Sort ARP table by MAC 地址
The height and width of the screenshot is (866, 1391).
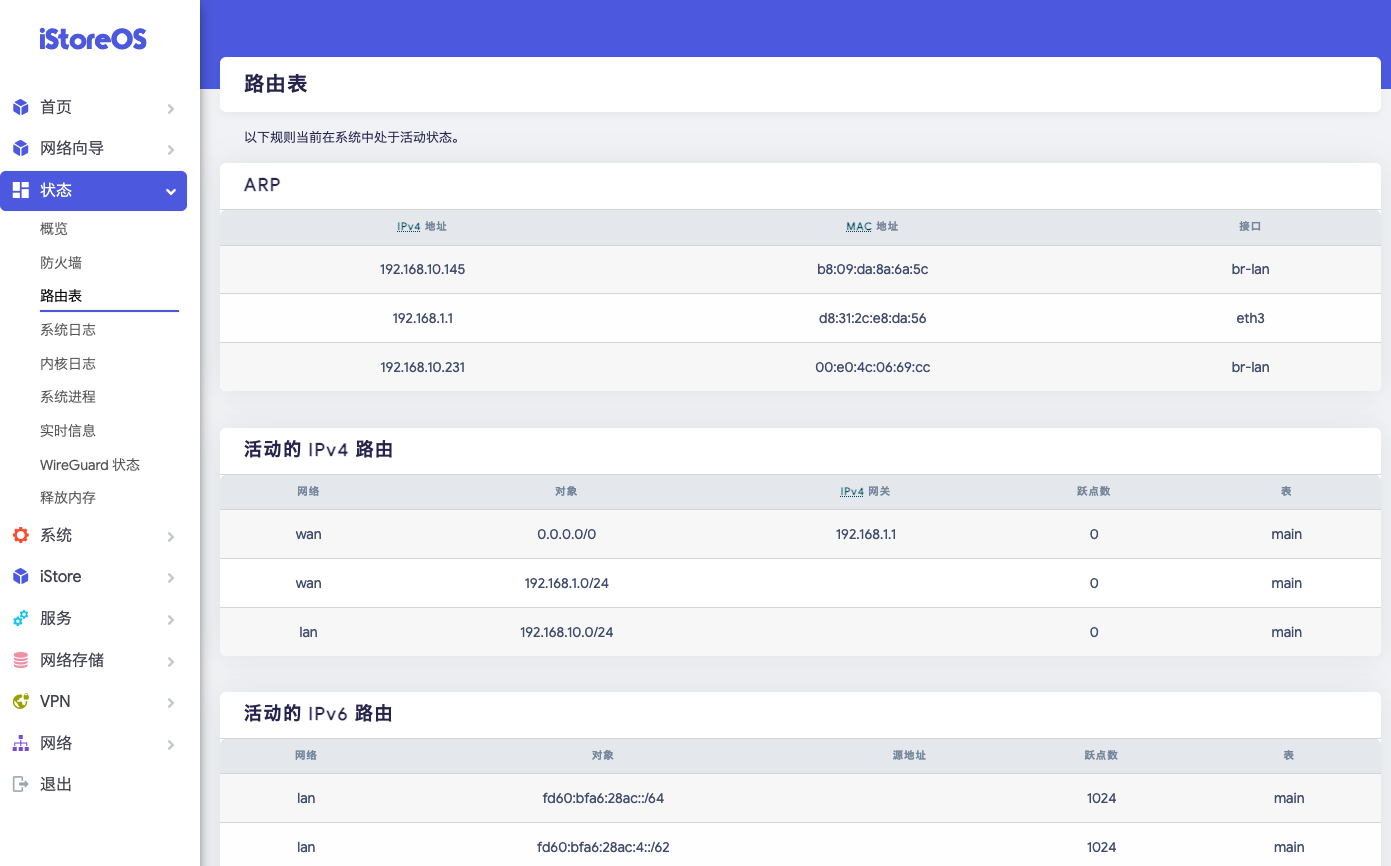(x=870, y=226)
